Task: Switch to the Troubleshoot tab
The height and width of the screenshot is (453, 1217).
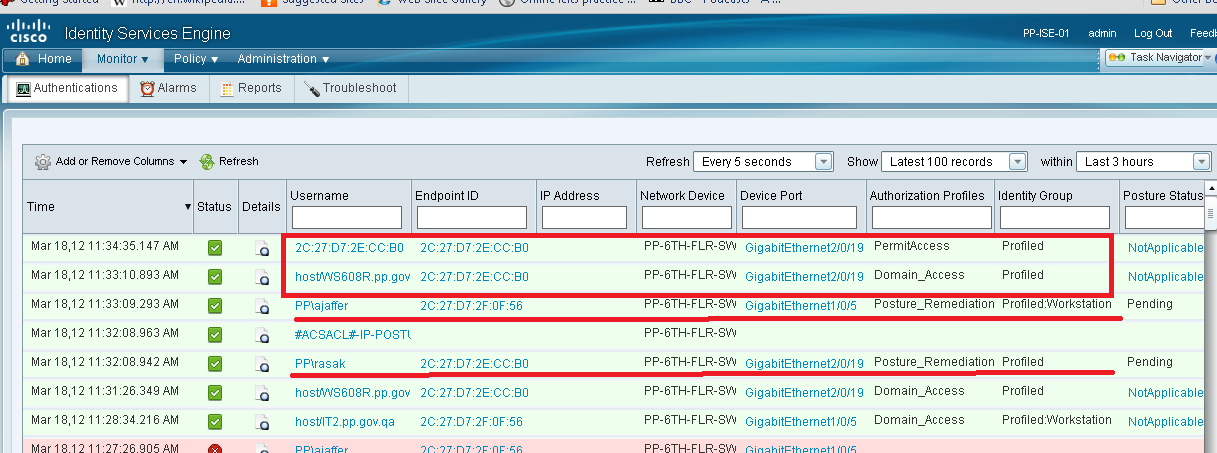Action: tap(350, 88)
